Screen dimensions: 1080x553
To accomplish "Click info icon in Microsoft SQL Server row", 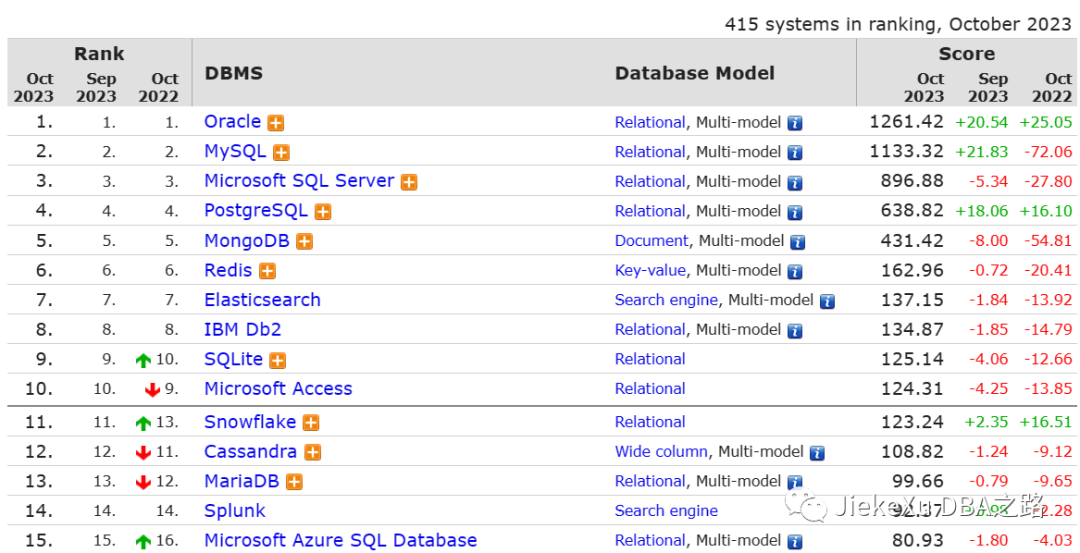I will tap(795, 182).
